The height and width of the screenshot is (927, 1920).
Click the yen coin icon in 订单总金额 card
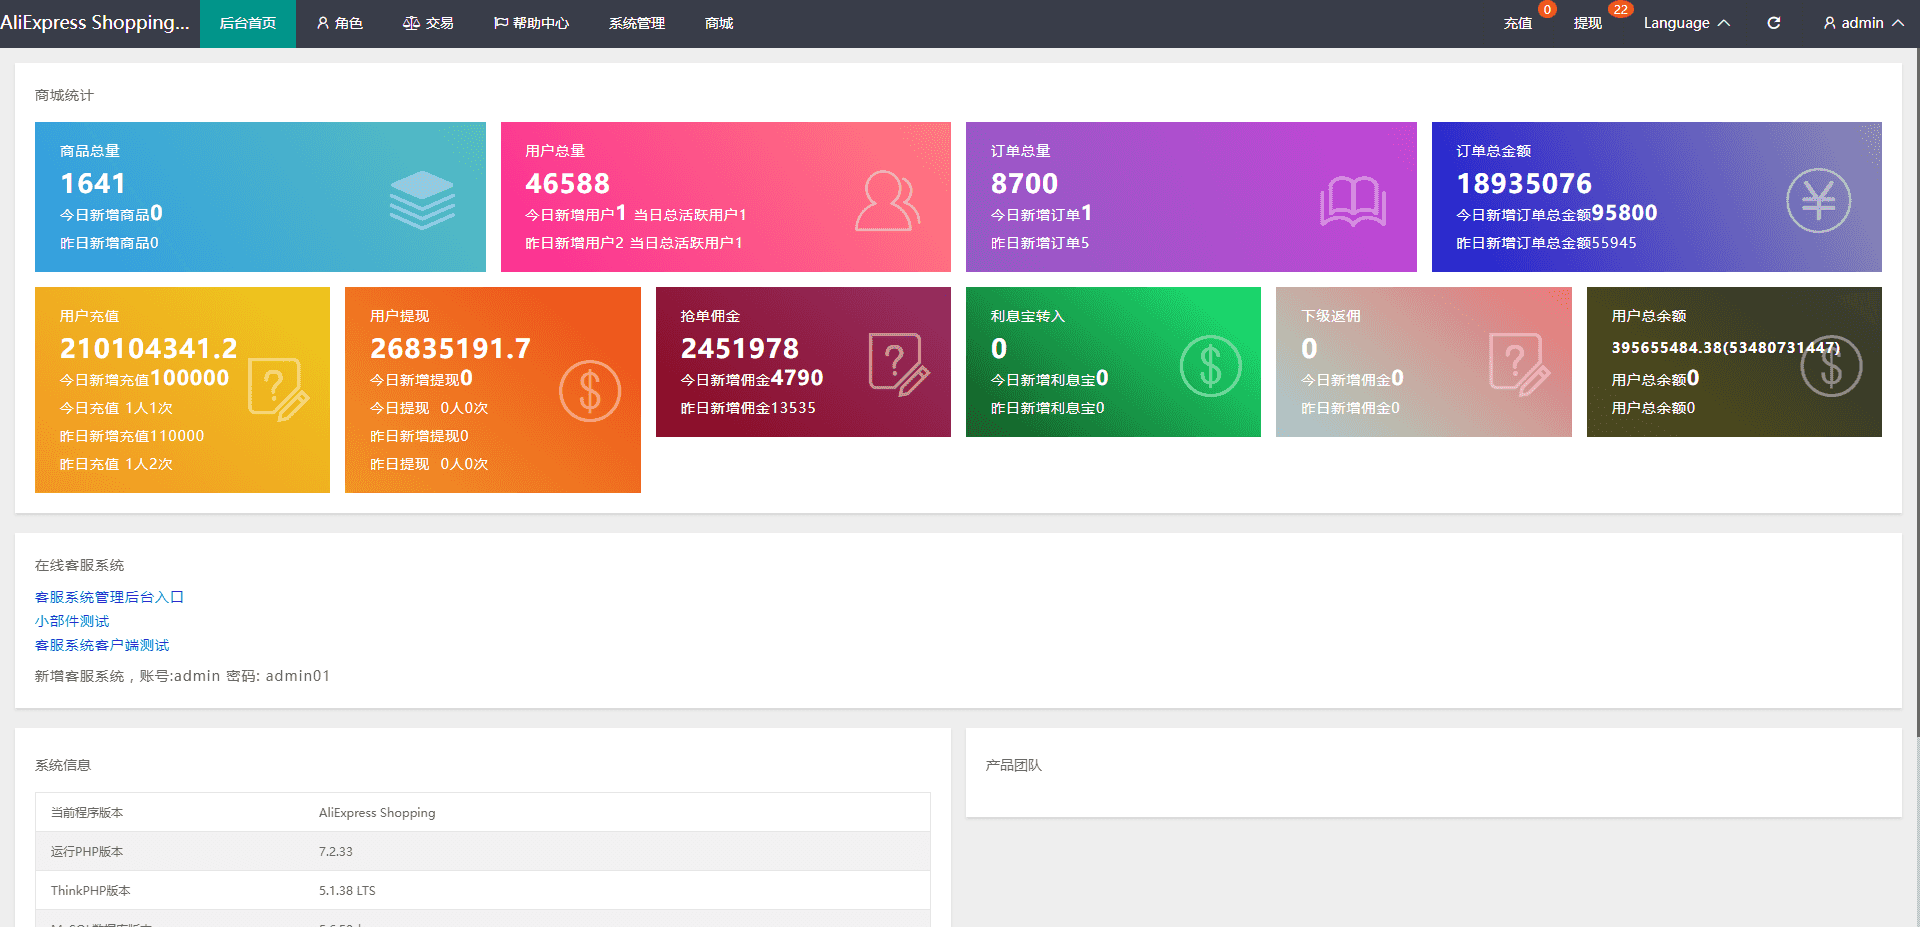pyautogui.click(x=1817, y=201)
